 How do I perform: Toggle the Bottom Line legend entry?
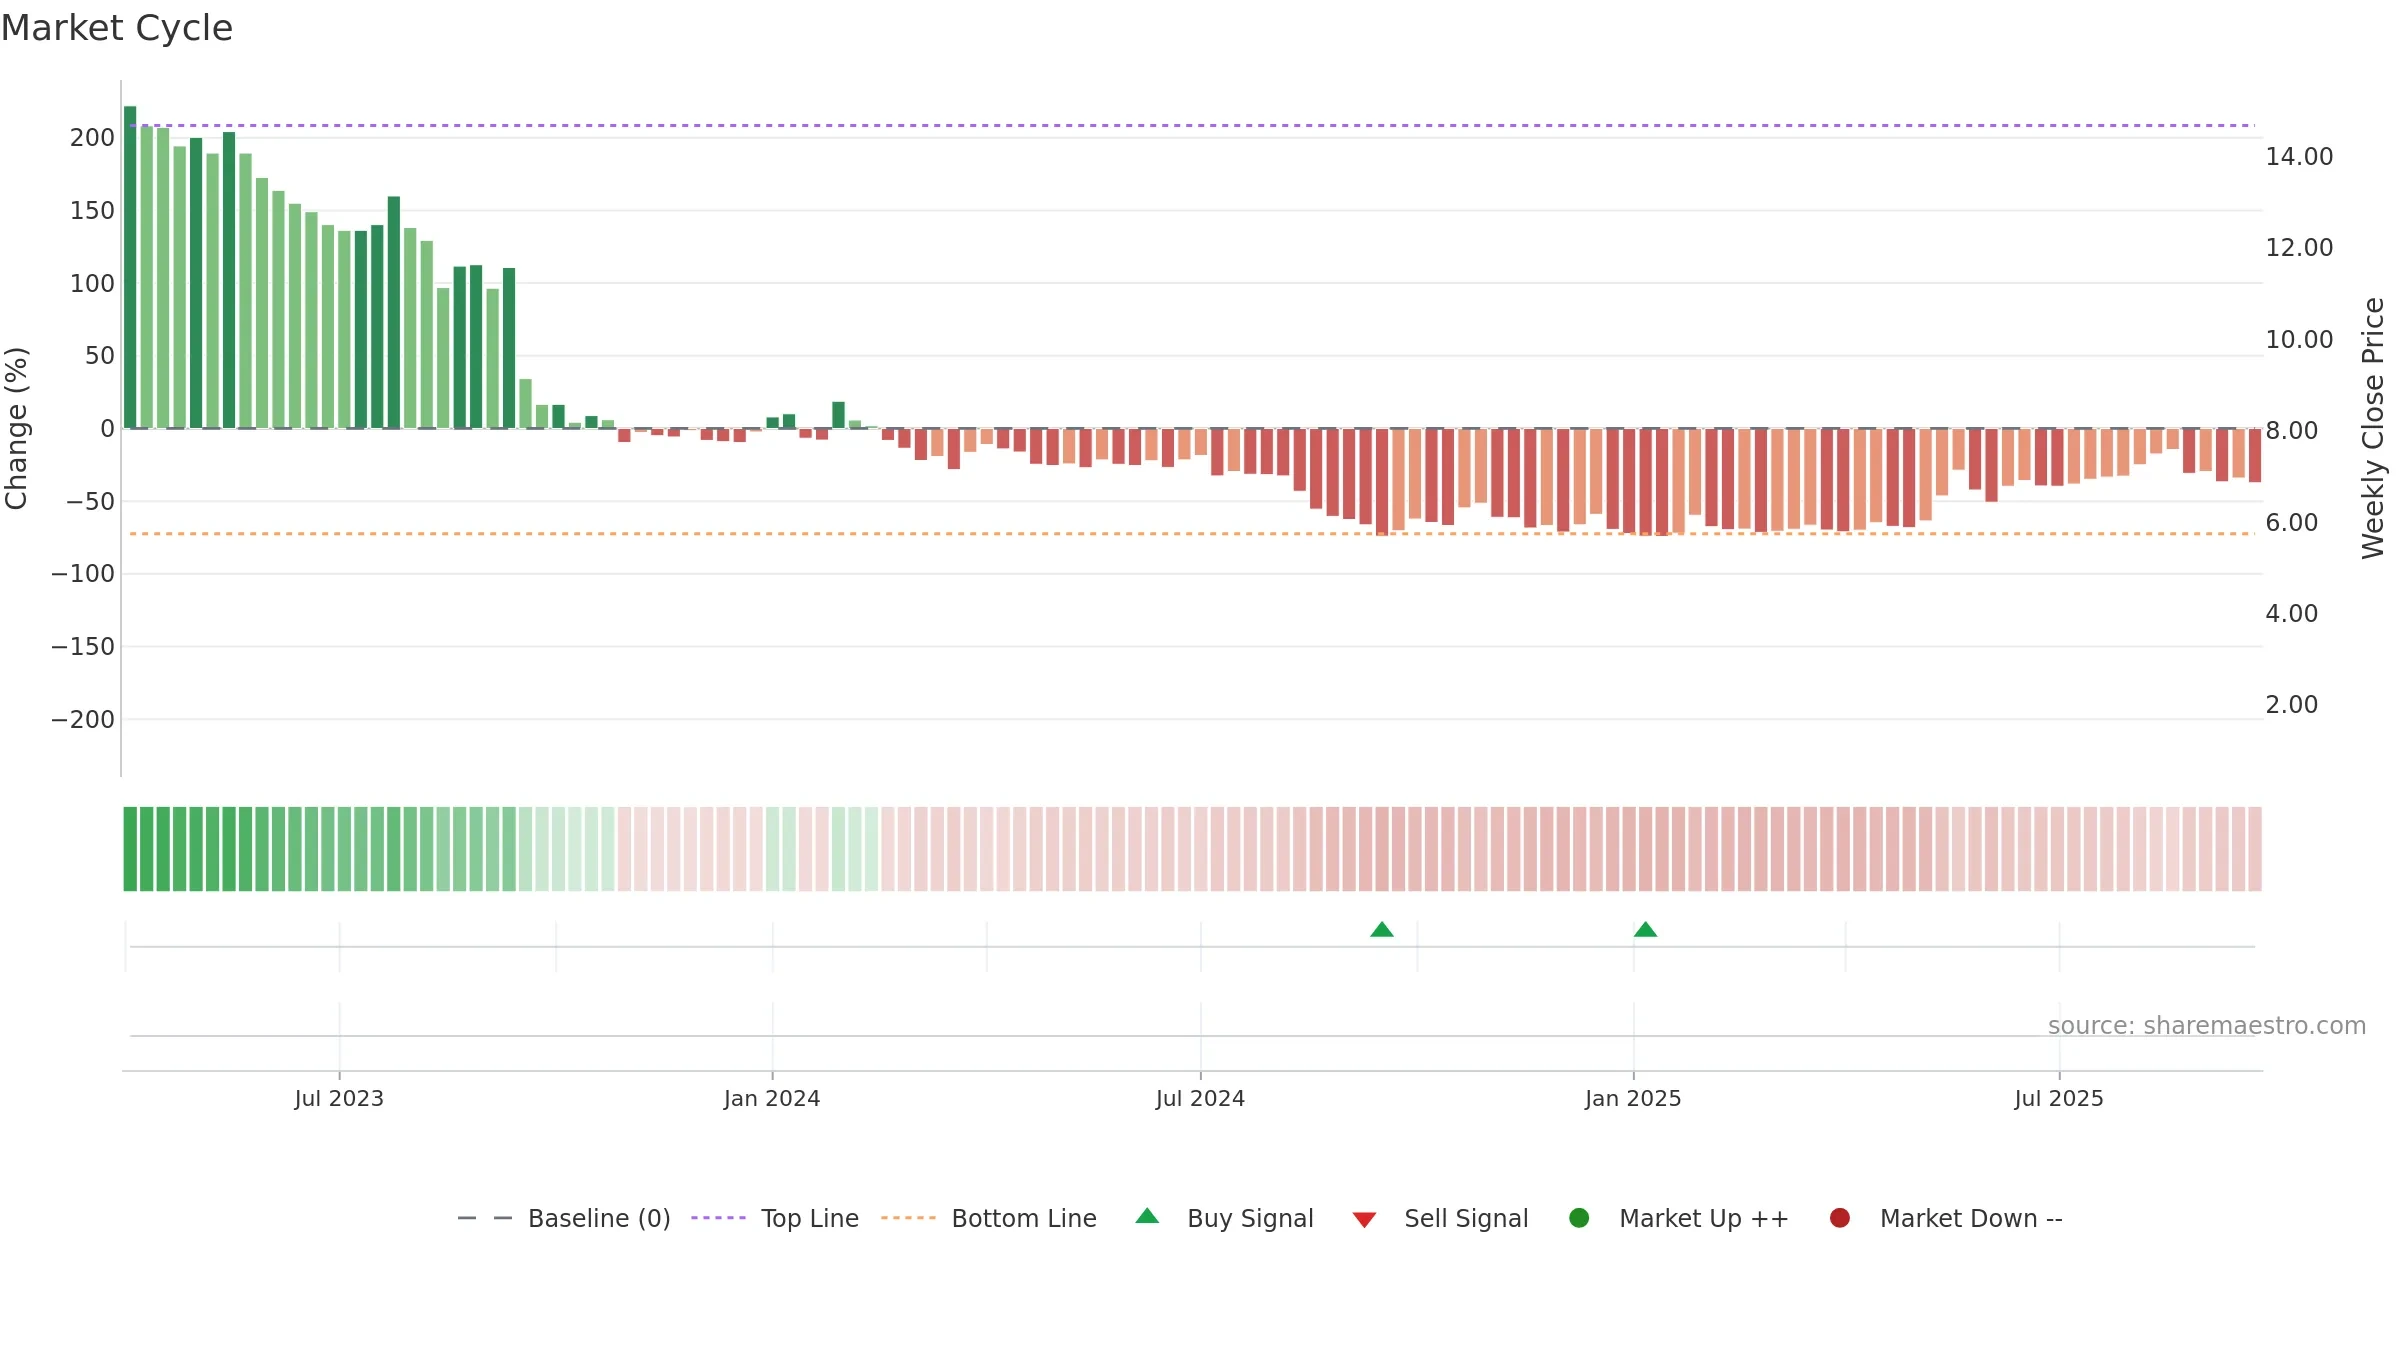[989, 1218]
